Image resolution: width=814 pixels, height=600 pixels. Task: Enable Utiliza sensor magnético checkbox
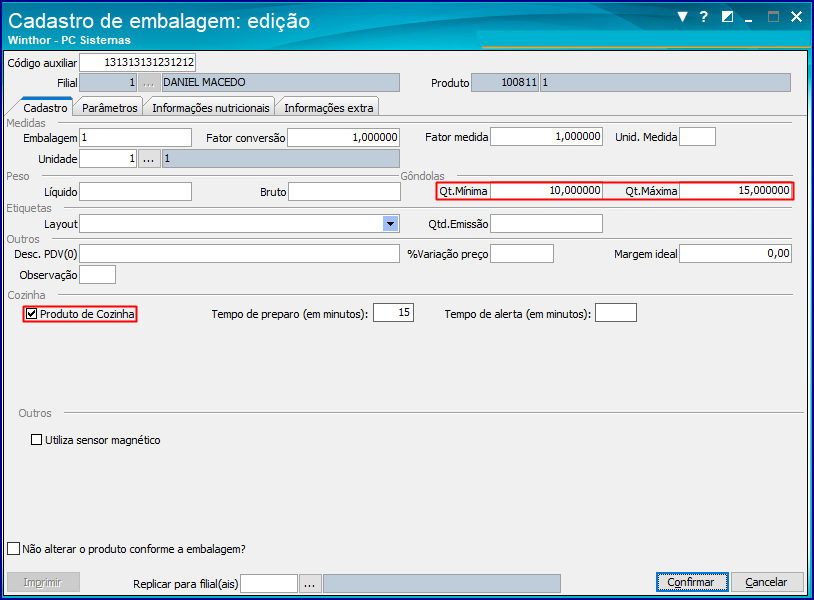(36, 440)
